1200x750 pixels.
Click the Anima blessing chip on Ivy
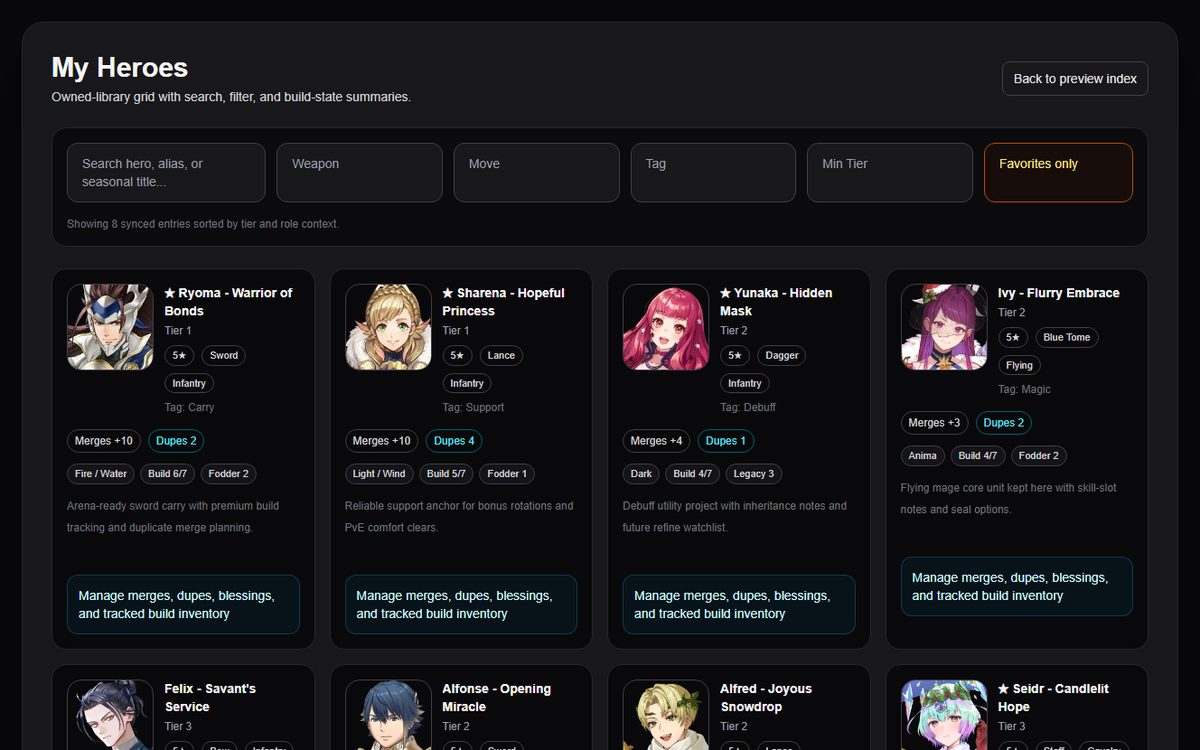(923, 456)
